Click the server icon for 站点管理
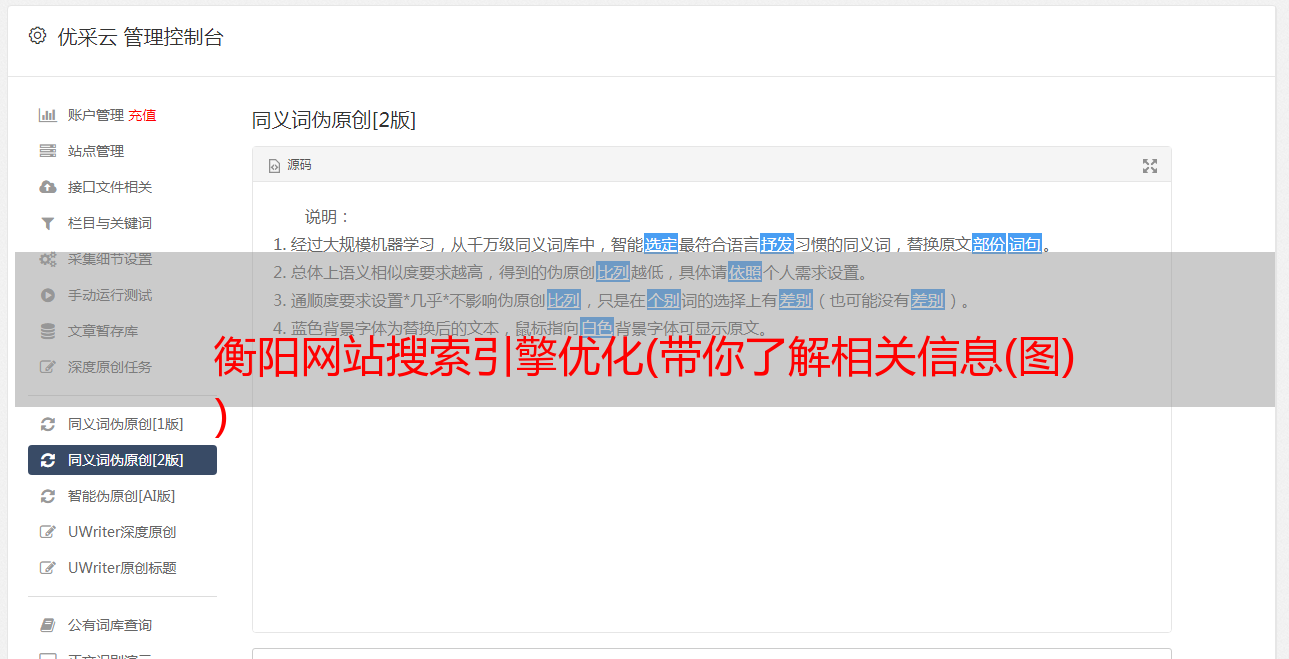1289x659 pixels. [x=47, y=151]
